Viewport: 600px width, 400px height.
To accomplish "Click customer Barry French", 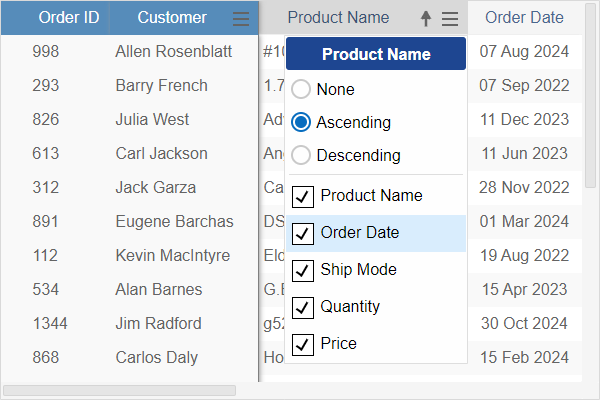I will (161, 85).
